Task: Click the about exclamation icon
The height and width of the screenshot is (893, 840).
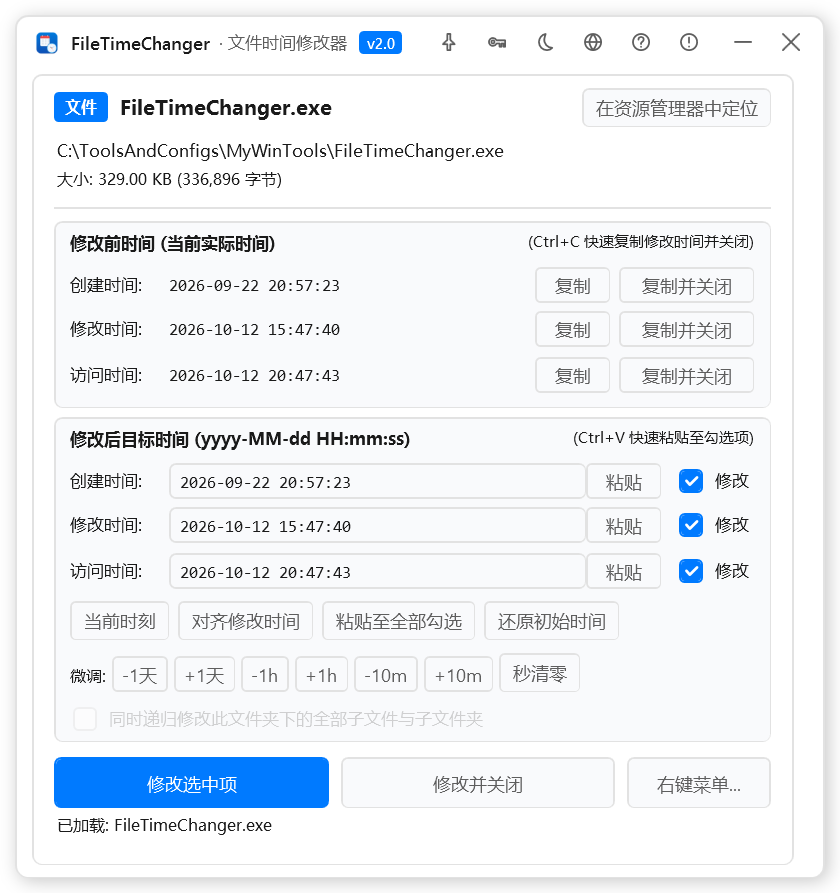Action: coord(689,42)
